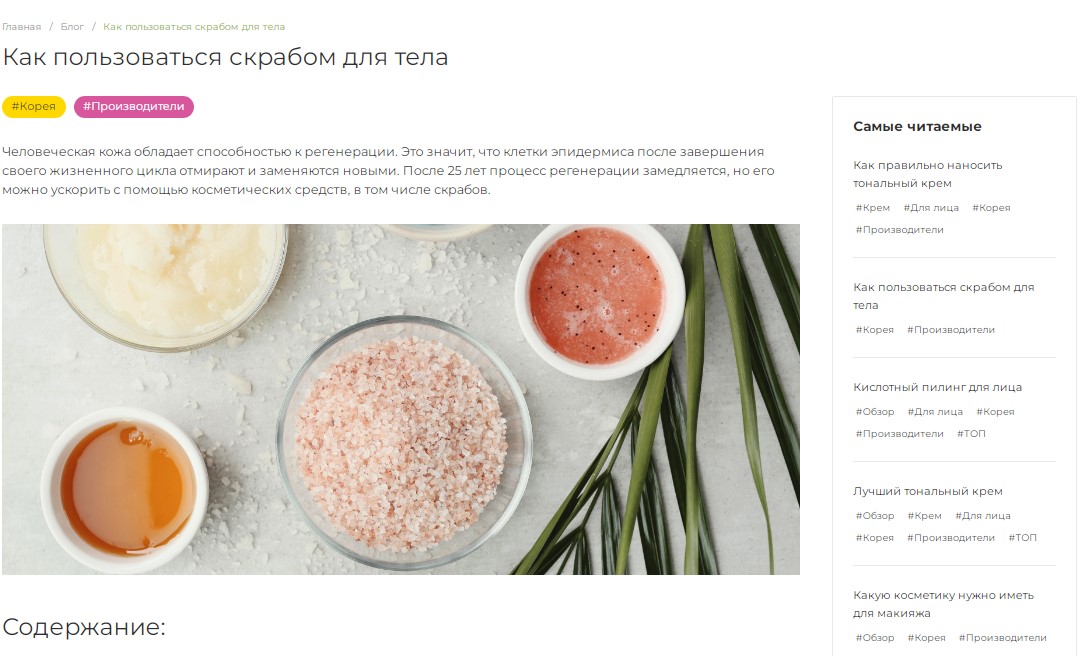Viewport: 1085px width, 656px height.
Task: Open article Какую косметику нужно иметь для макияжа
Action: pos(943,604)
